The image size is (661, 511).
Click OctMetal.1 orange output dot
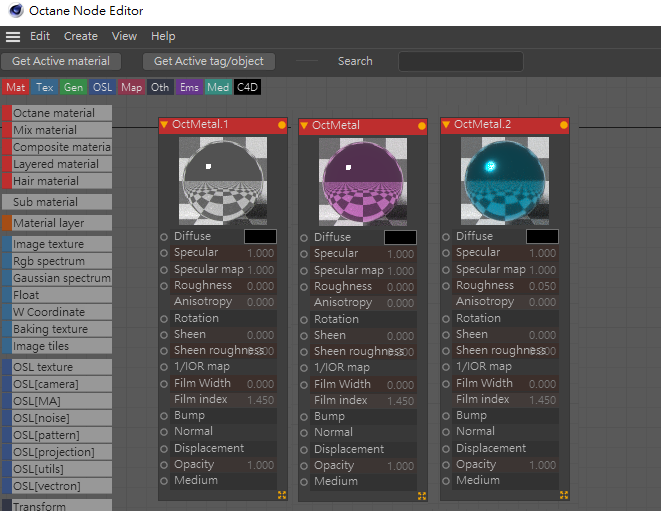click(x=282, y=125)
